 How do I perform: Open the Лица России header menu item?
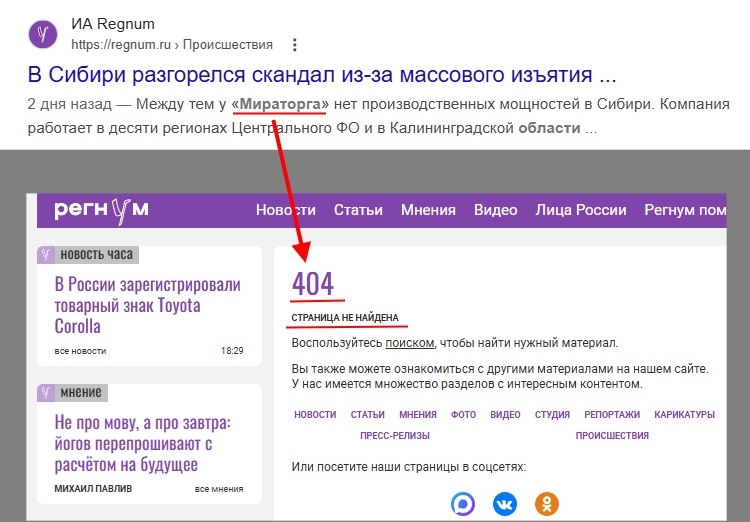581,210
